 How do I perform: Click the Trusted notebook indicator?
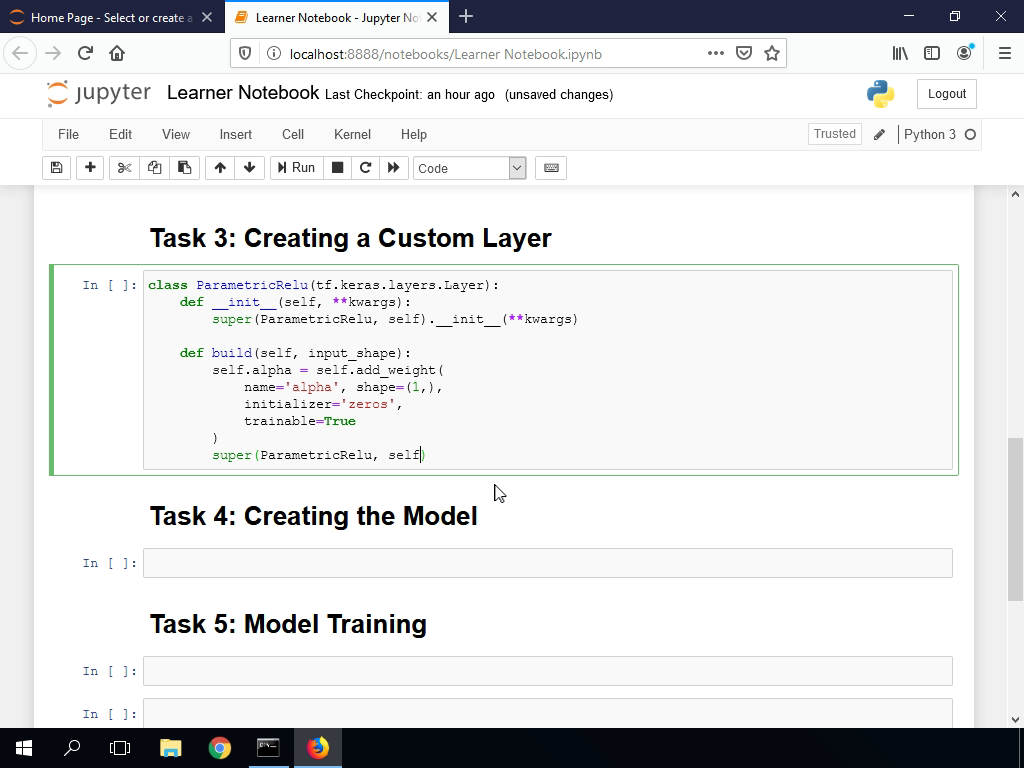pos(834,133)
